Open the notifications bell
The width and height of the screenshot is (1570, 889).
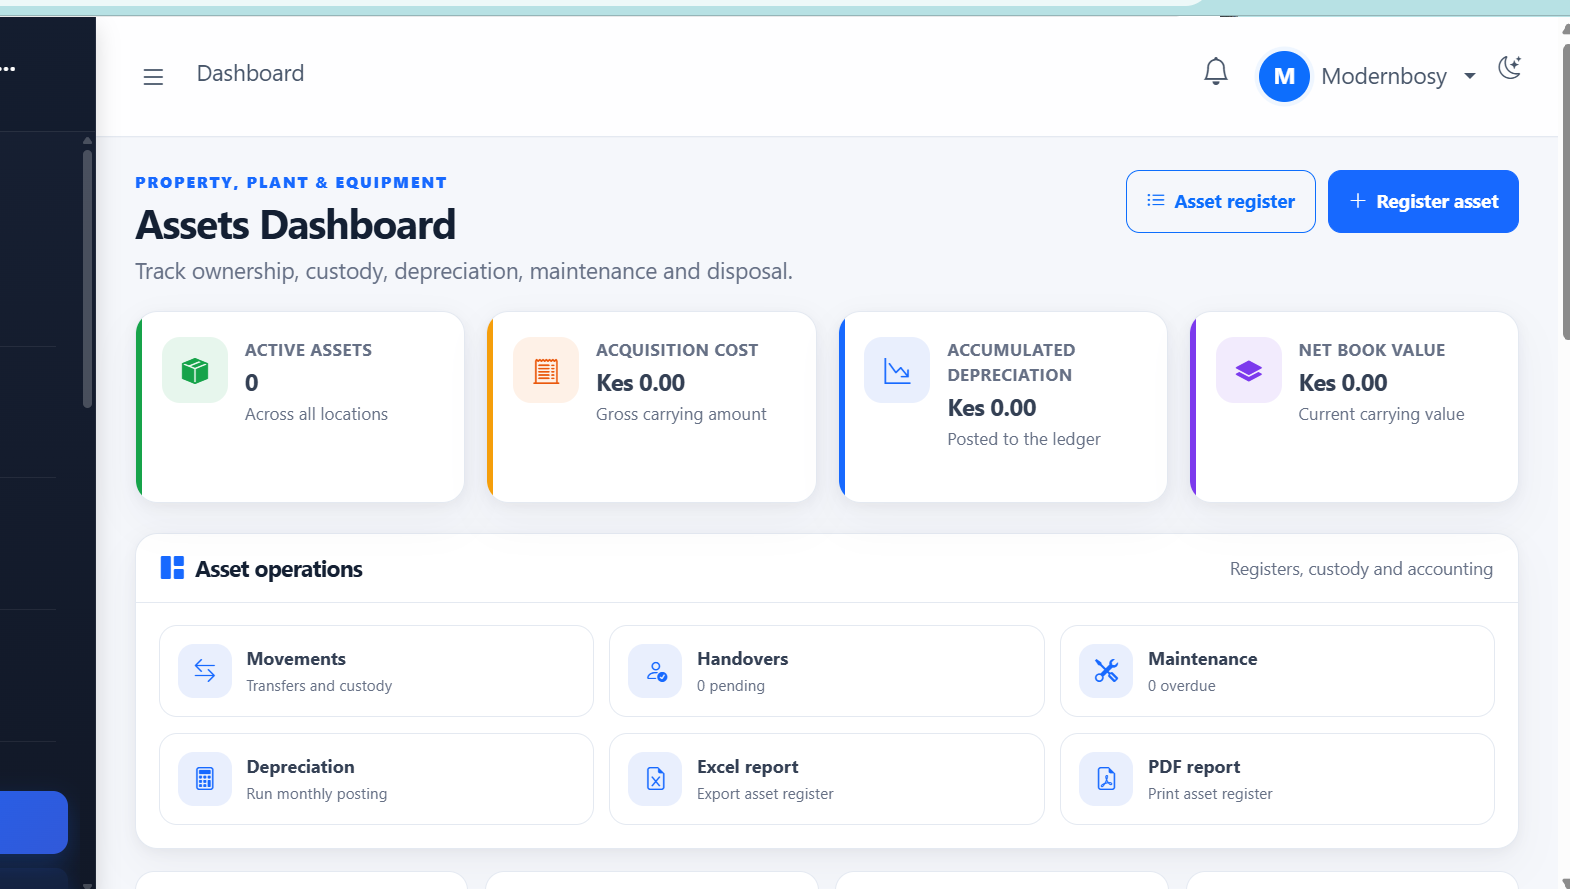(1215, 72)
